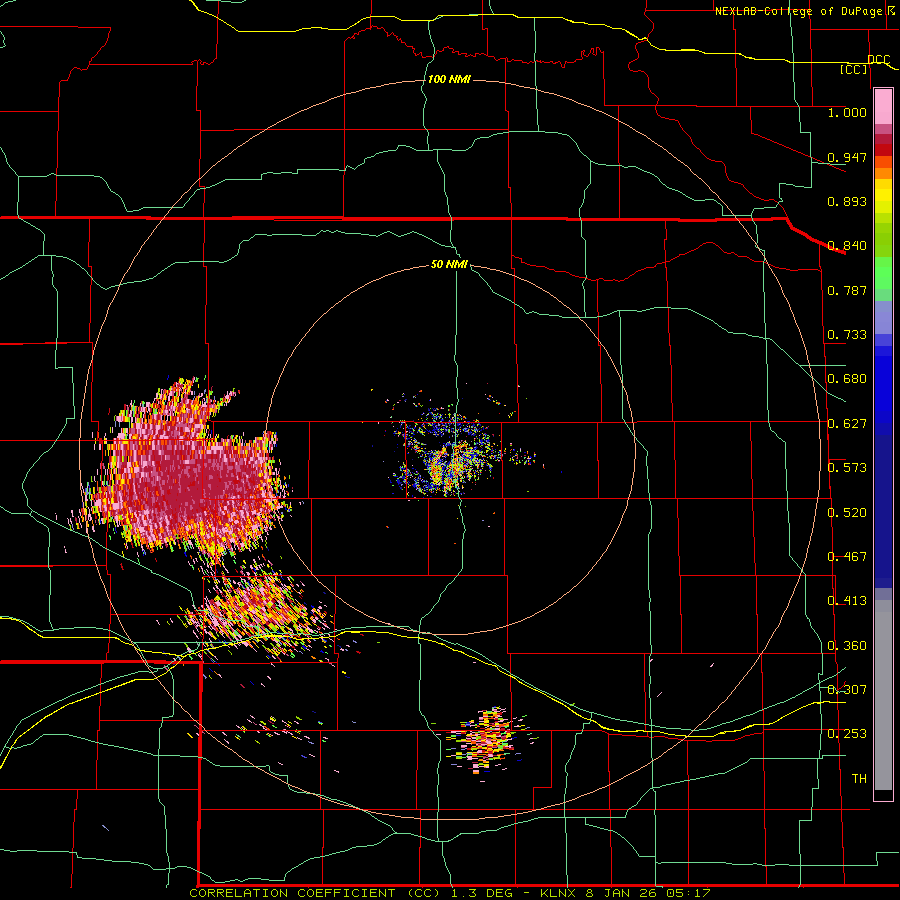The width and height of the screenshot is (900, 900).
Task: Click the 1.000 color scale value
Action: pos(847,112)
